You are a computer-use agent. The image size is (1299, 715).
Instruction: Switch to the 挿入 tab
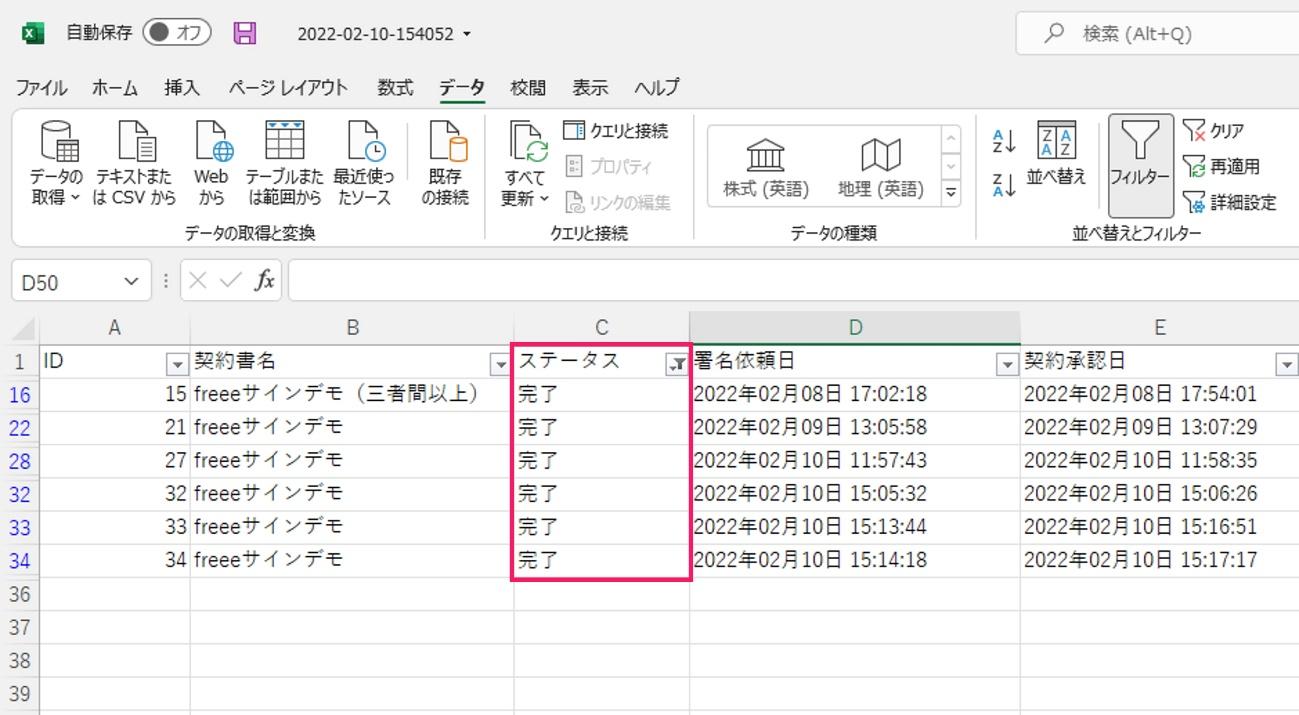coord(182,88)
